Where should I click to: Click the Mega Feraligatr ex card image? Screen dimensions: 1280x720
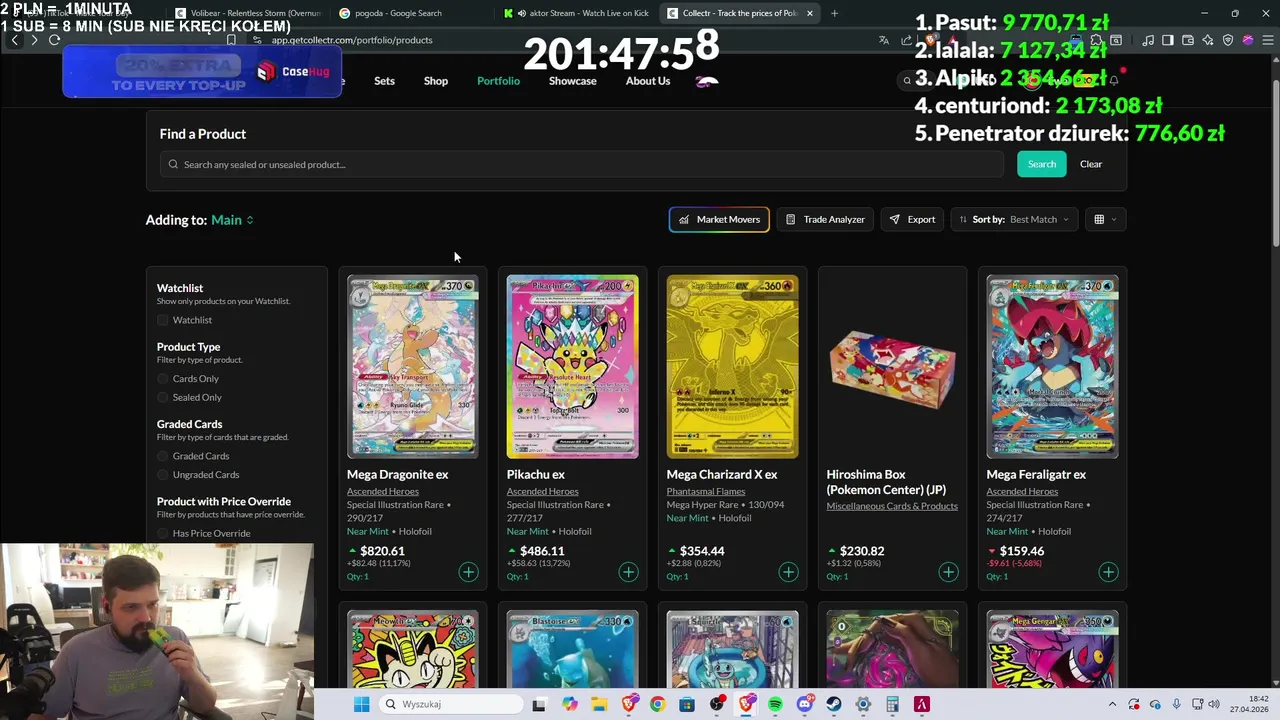pos(1052,367)
